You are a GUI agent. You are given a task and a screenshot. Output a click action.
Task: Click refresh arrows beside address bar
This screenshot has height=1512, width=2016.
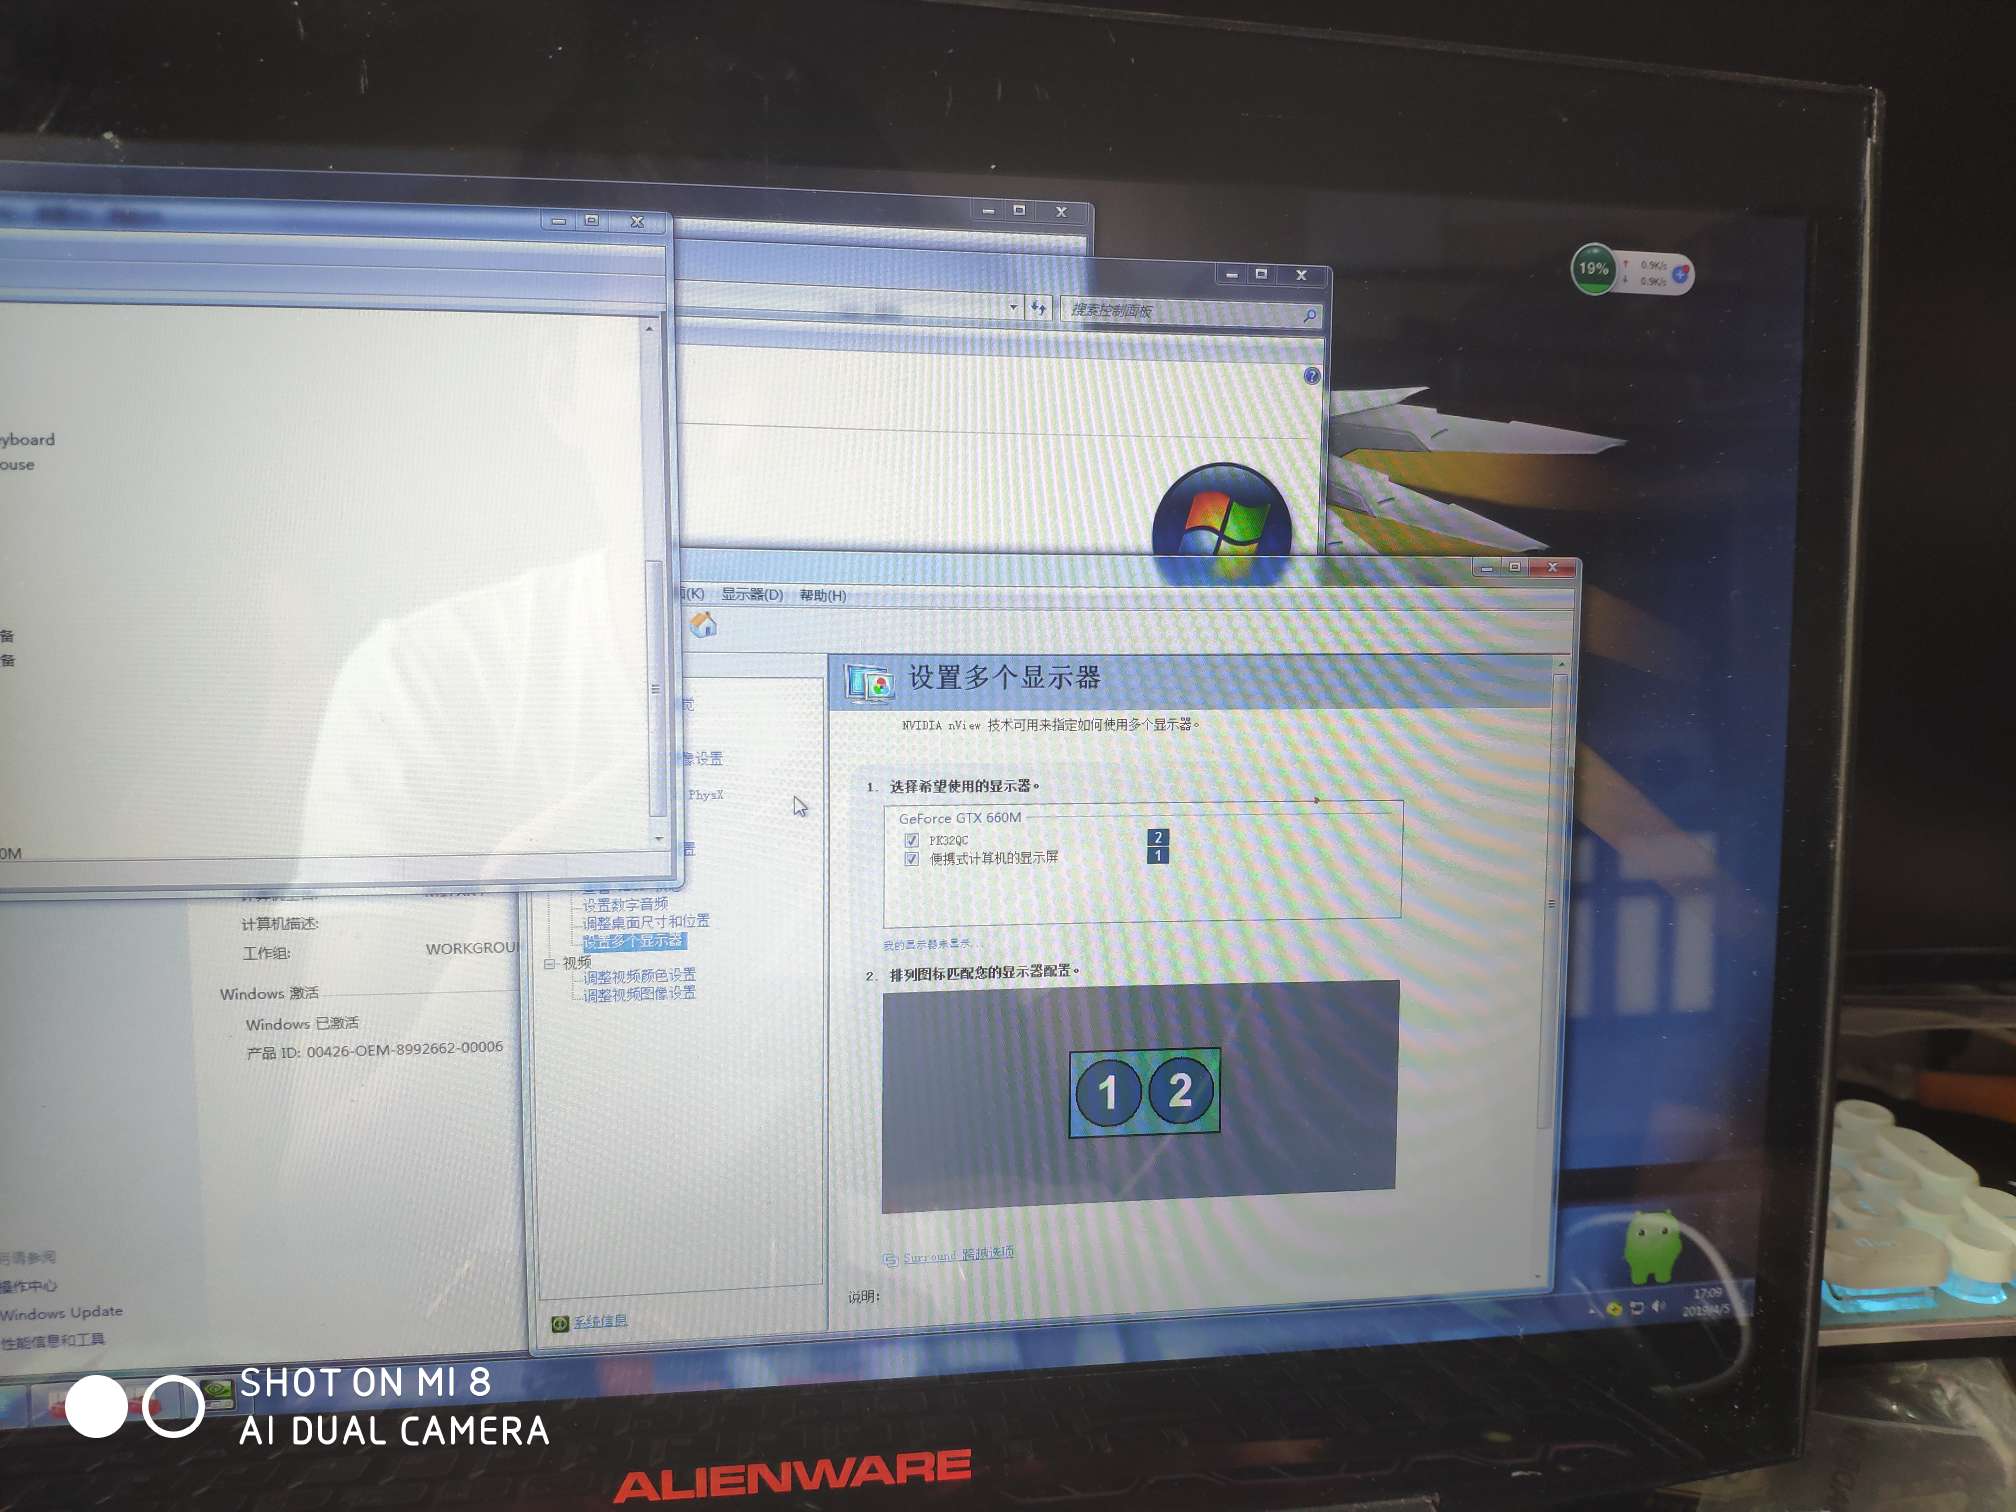1038,308
